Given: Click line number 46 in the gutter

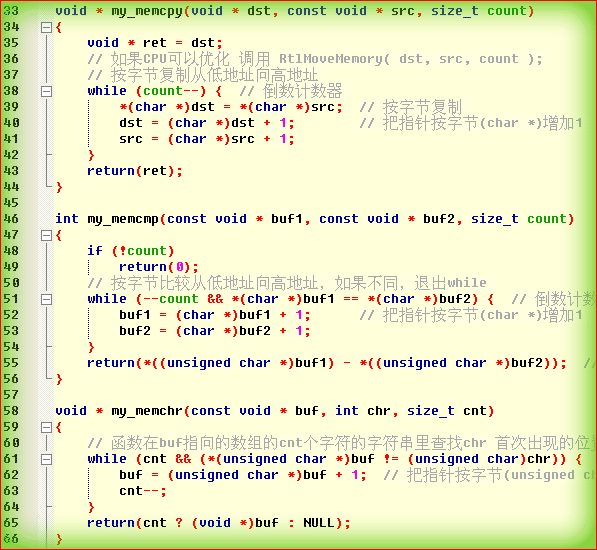Looking at the screenshot, I should point(11,219).
